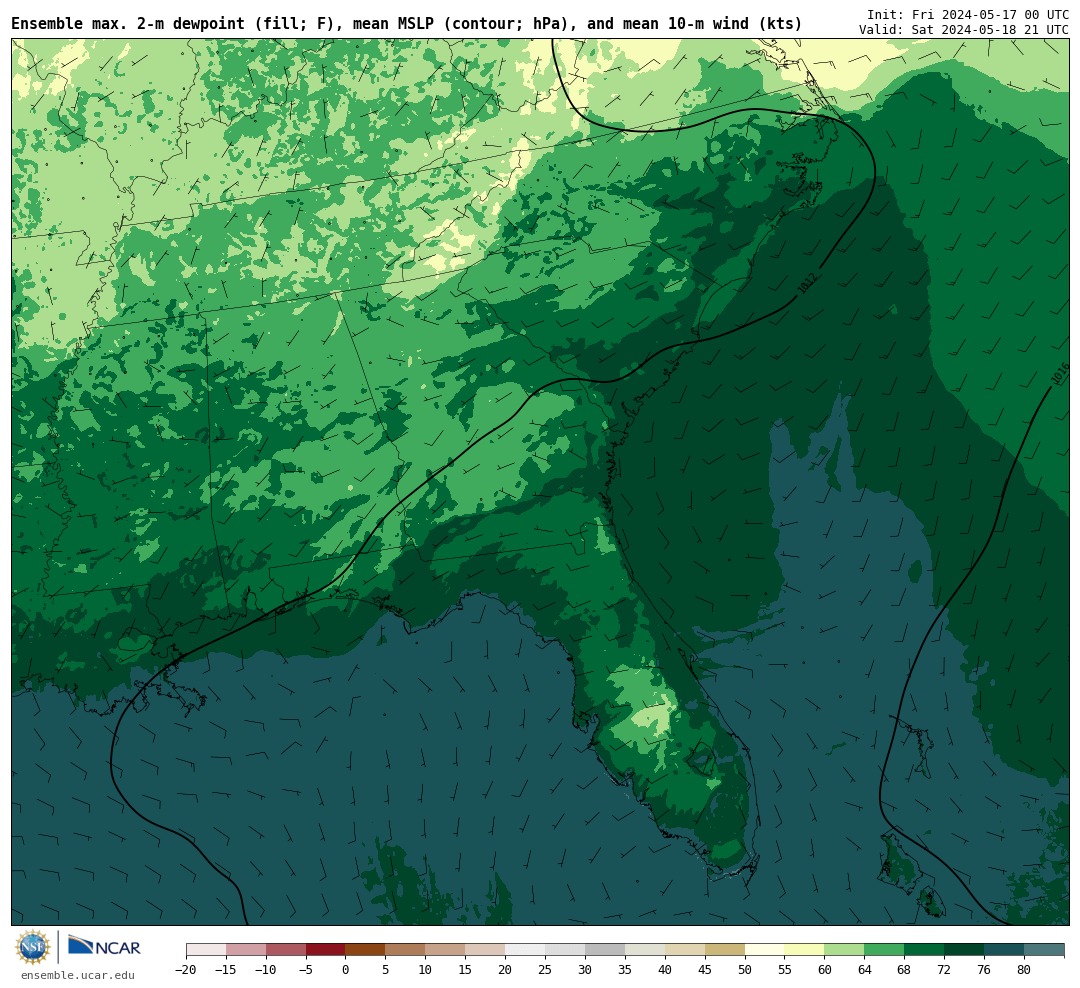This screenshot has width=1080, height=988.
Task: Select the chart title text
Action: [406, 24]
